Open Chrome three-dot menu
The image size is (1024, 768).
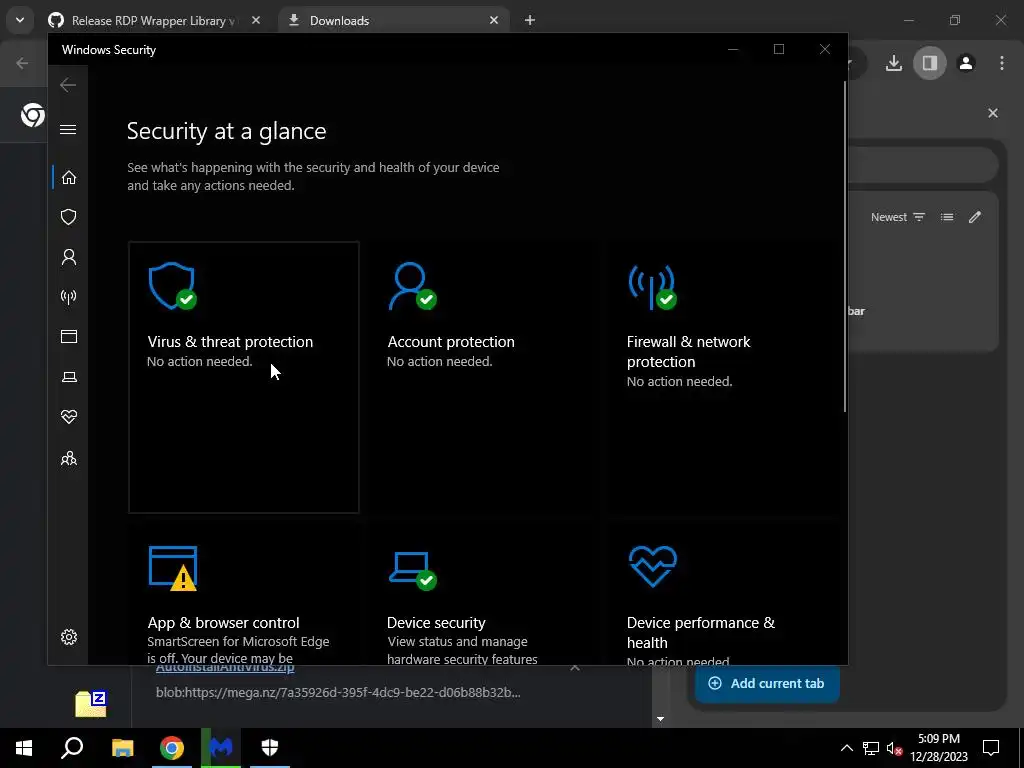(1002, 63)
